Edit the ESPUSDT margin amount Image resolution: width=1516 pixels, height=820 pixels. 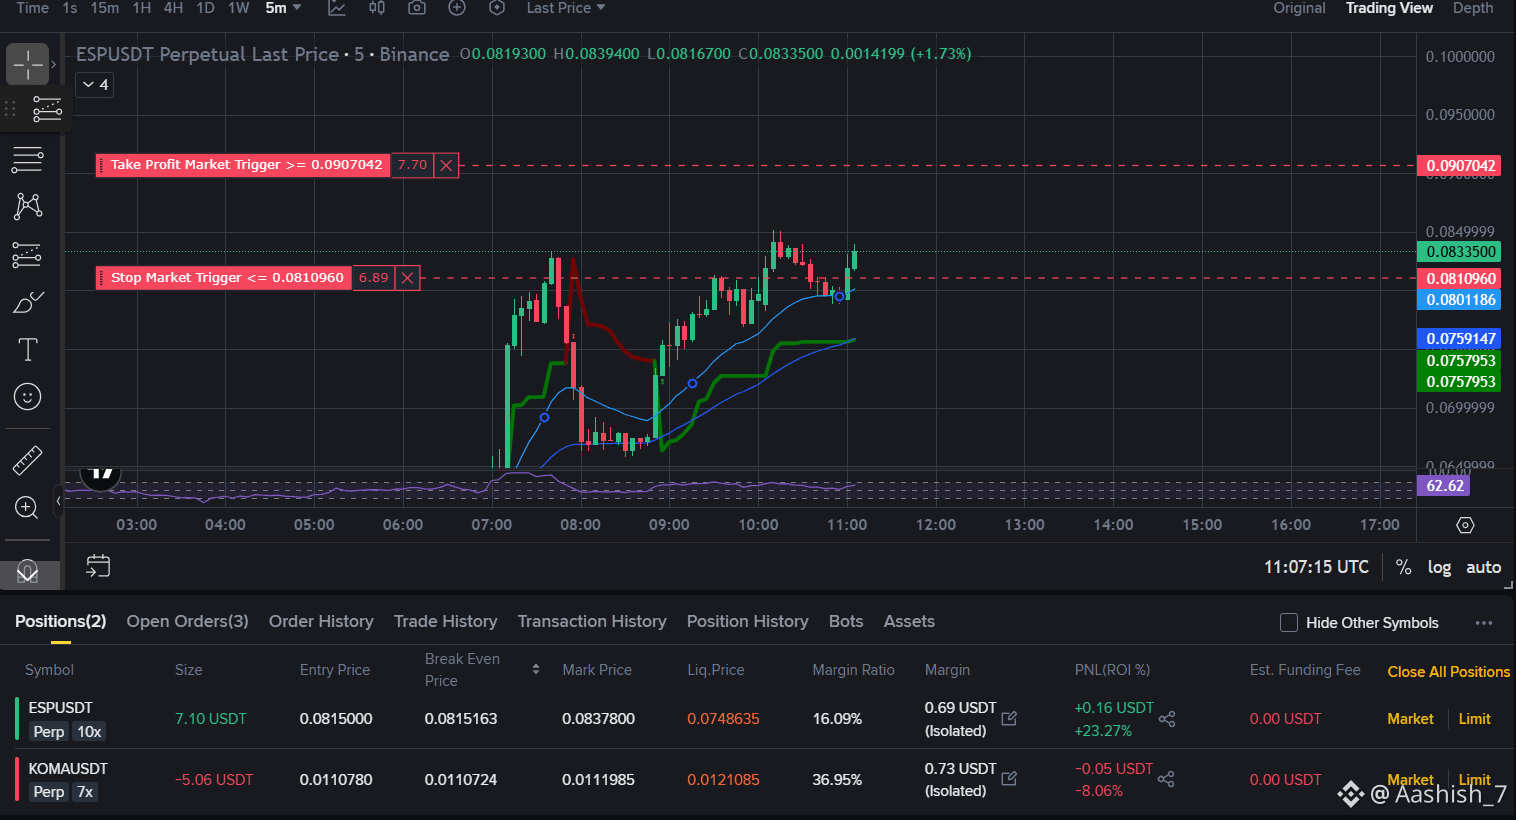1009,718
